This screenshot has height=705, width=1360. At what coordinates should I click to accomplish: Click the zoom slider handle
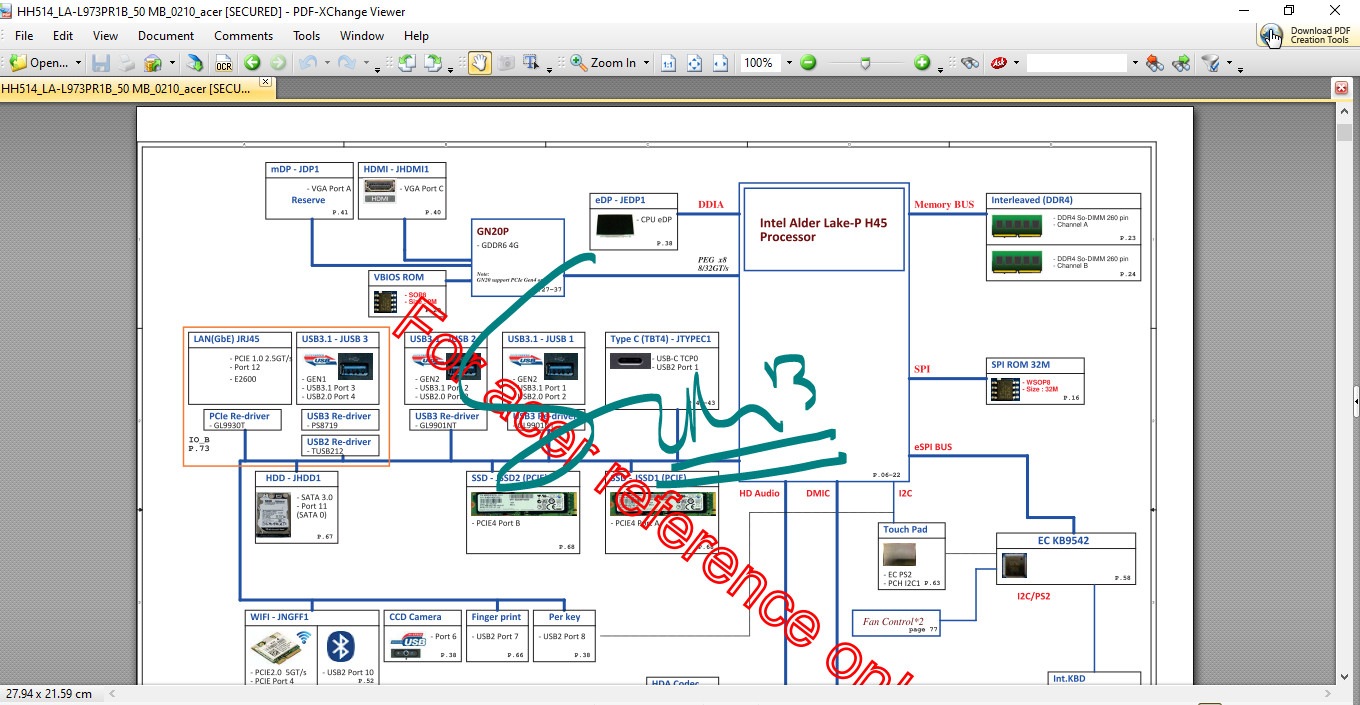point(866,63)
